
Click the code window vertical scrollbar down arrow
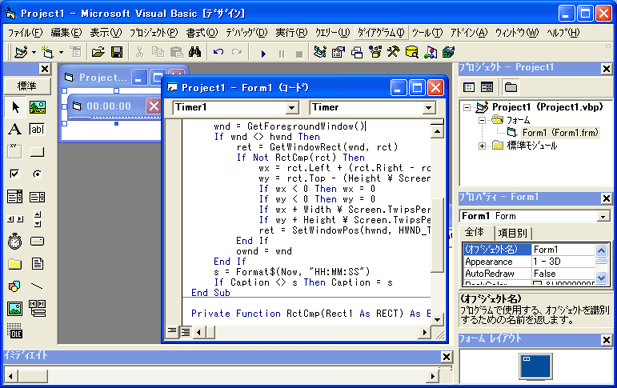pos(437,320)
